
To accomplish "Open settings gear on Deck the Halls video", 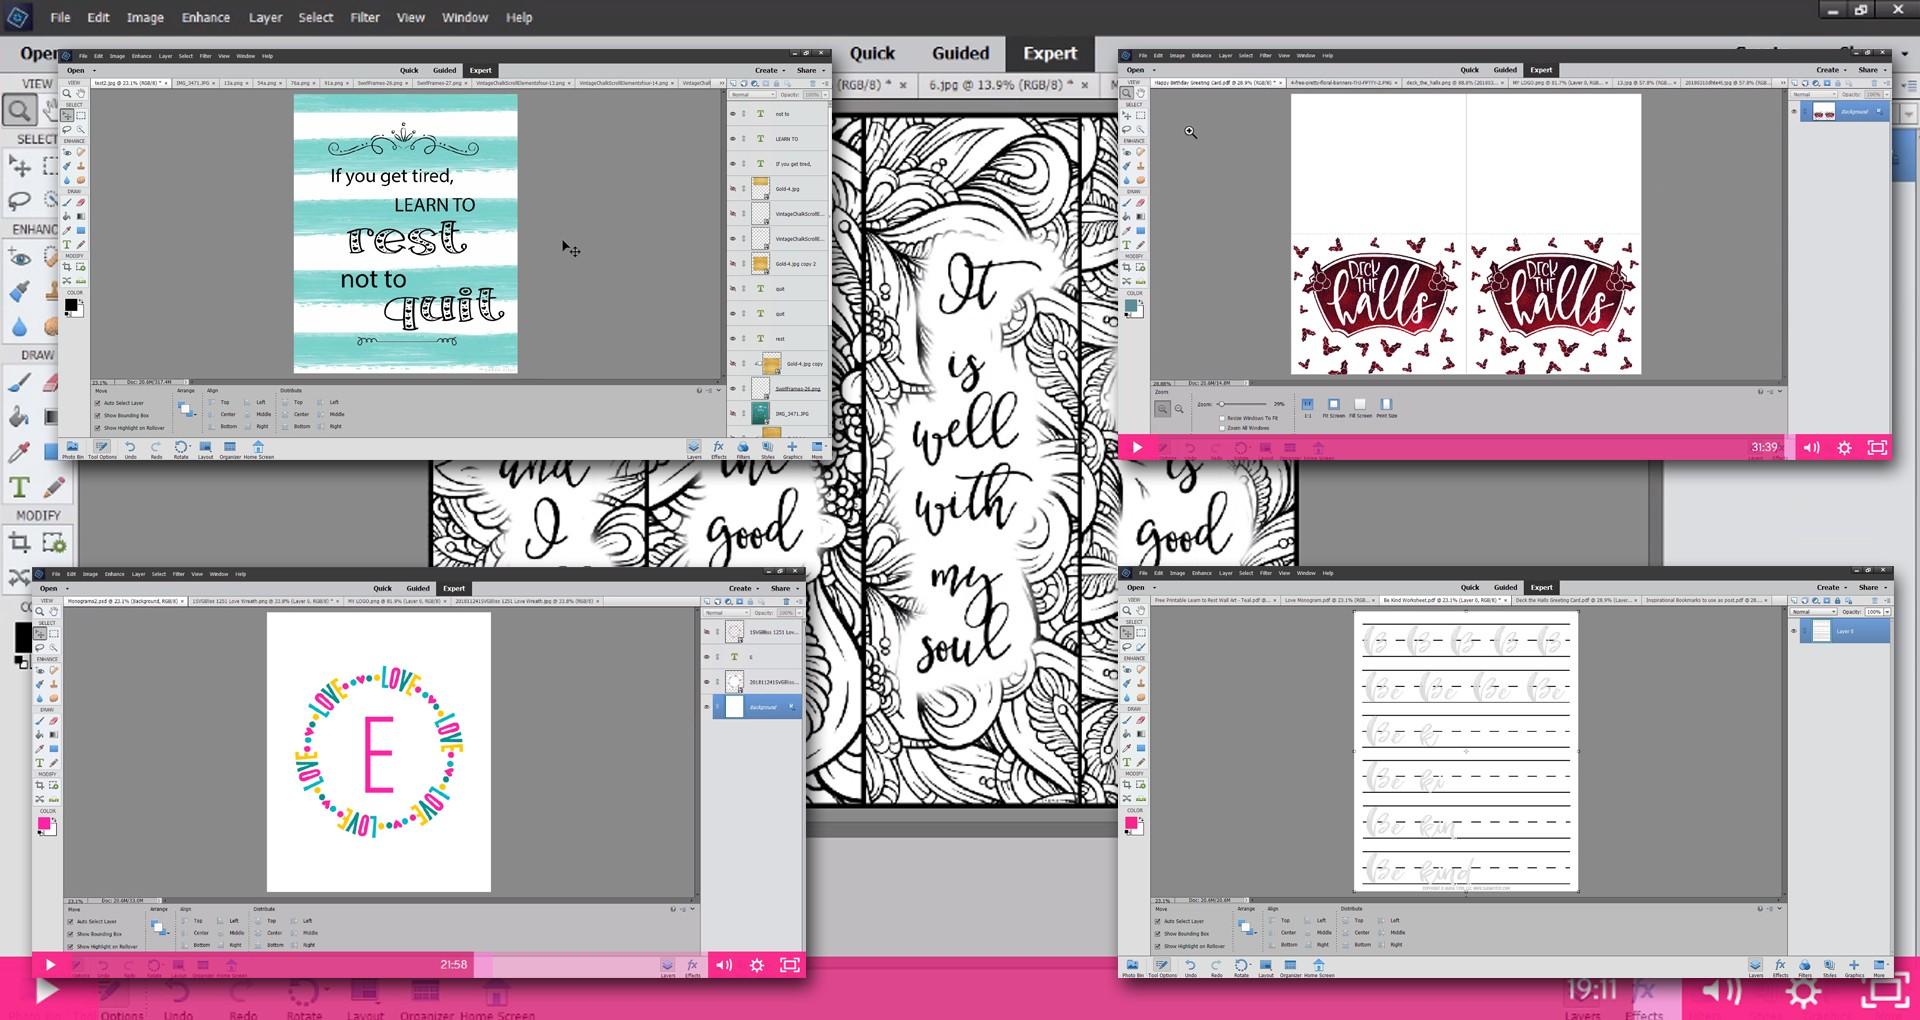I will click(x=1844, y=448).
